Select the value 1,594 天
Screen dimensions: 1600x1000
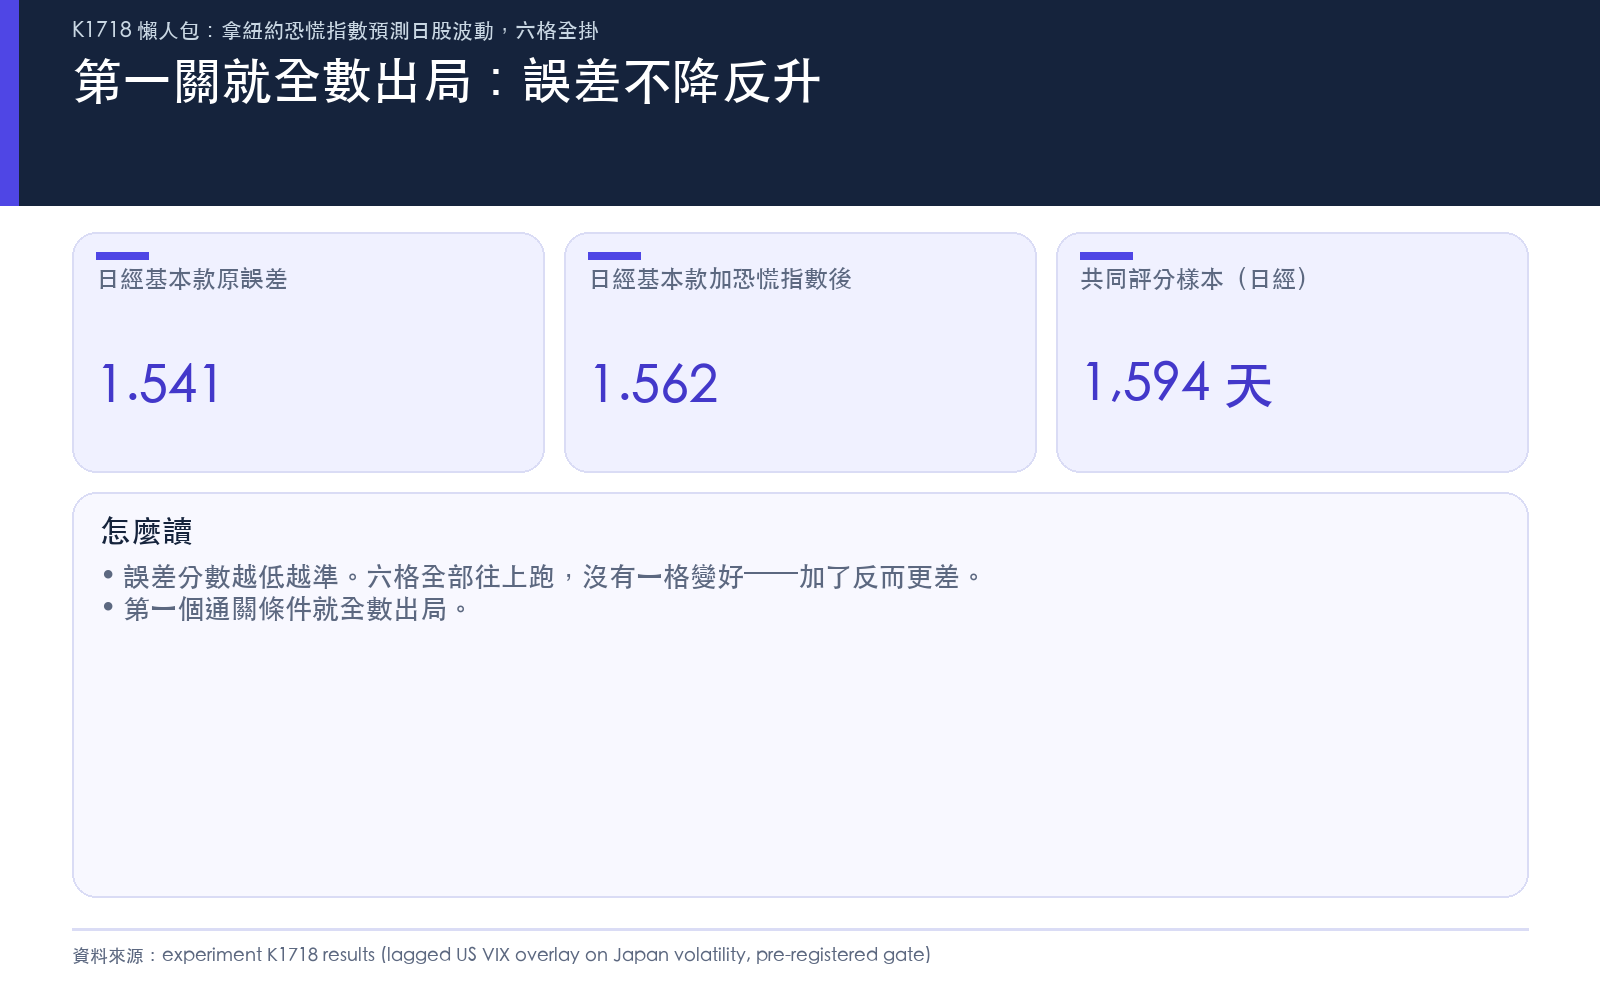point(1178,384)
